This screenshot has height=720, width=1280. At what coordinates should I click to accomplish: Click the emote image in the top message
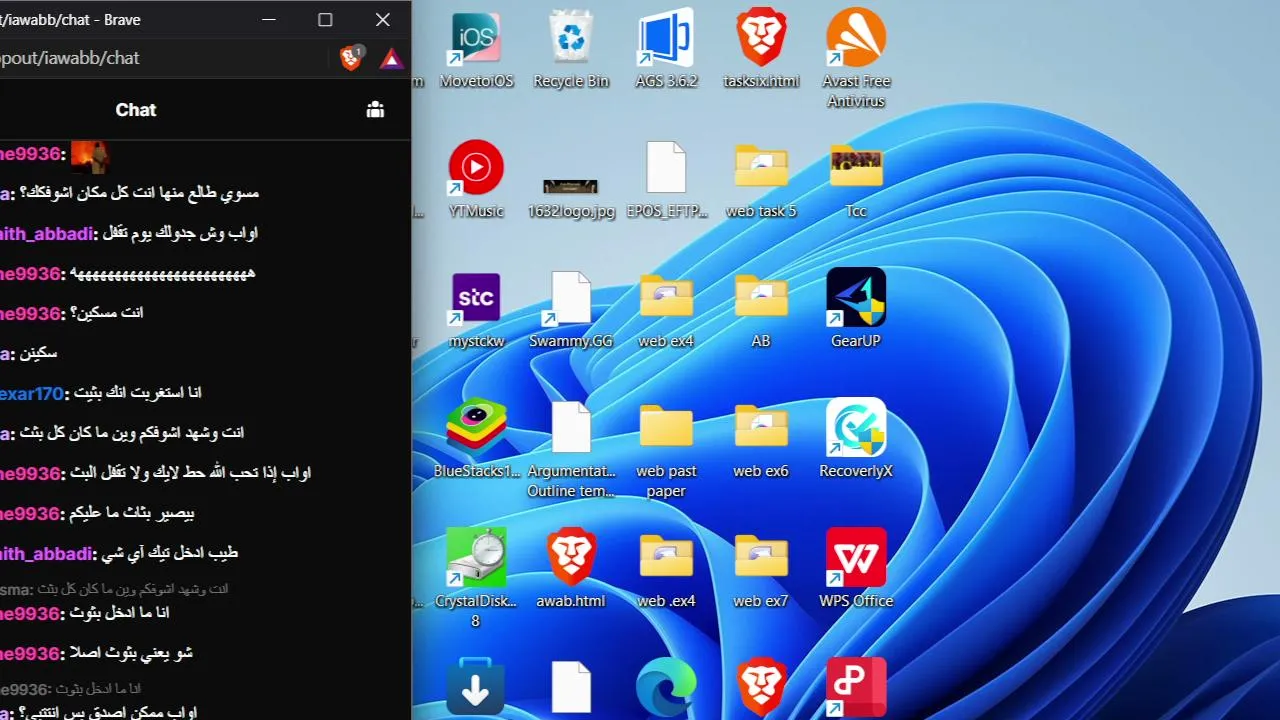coord(89,155)
